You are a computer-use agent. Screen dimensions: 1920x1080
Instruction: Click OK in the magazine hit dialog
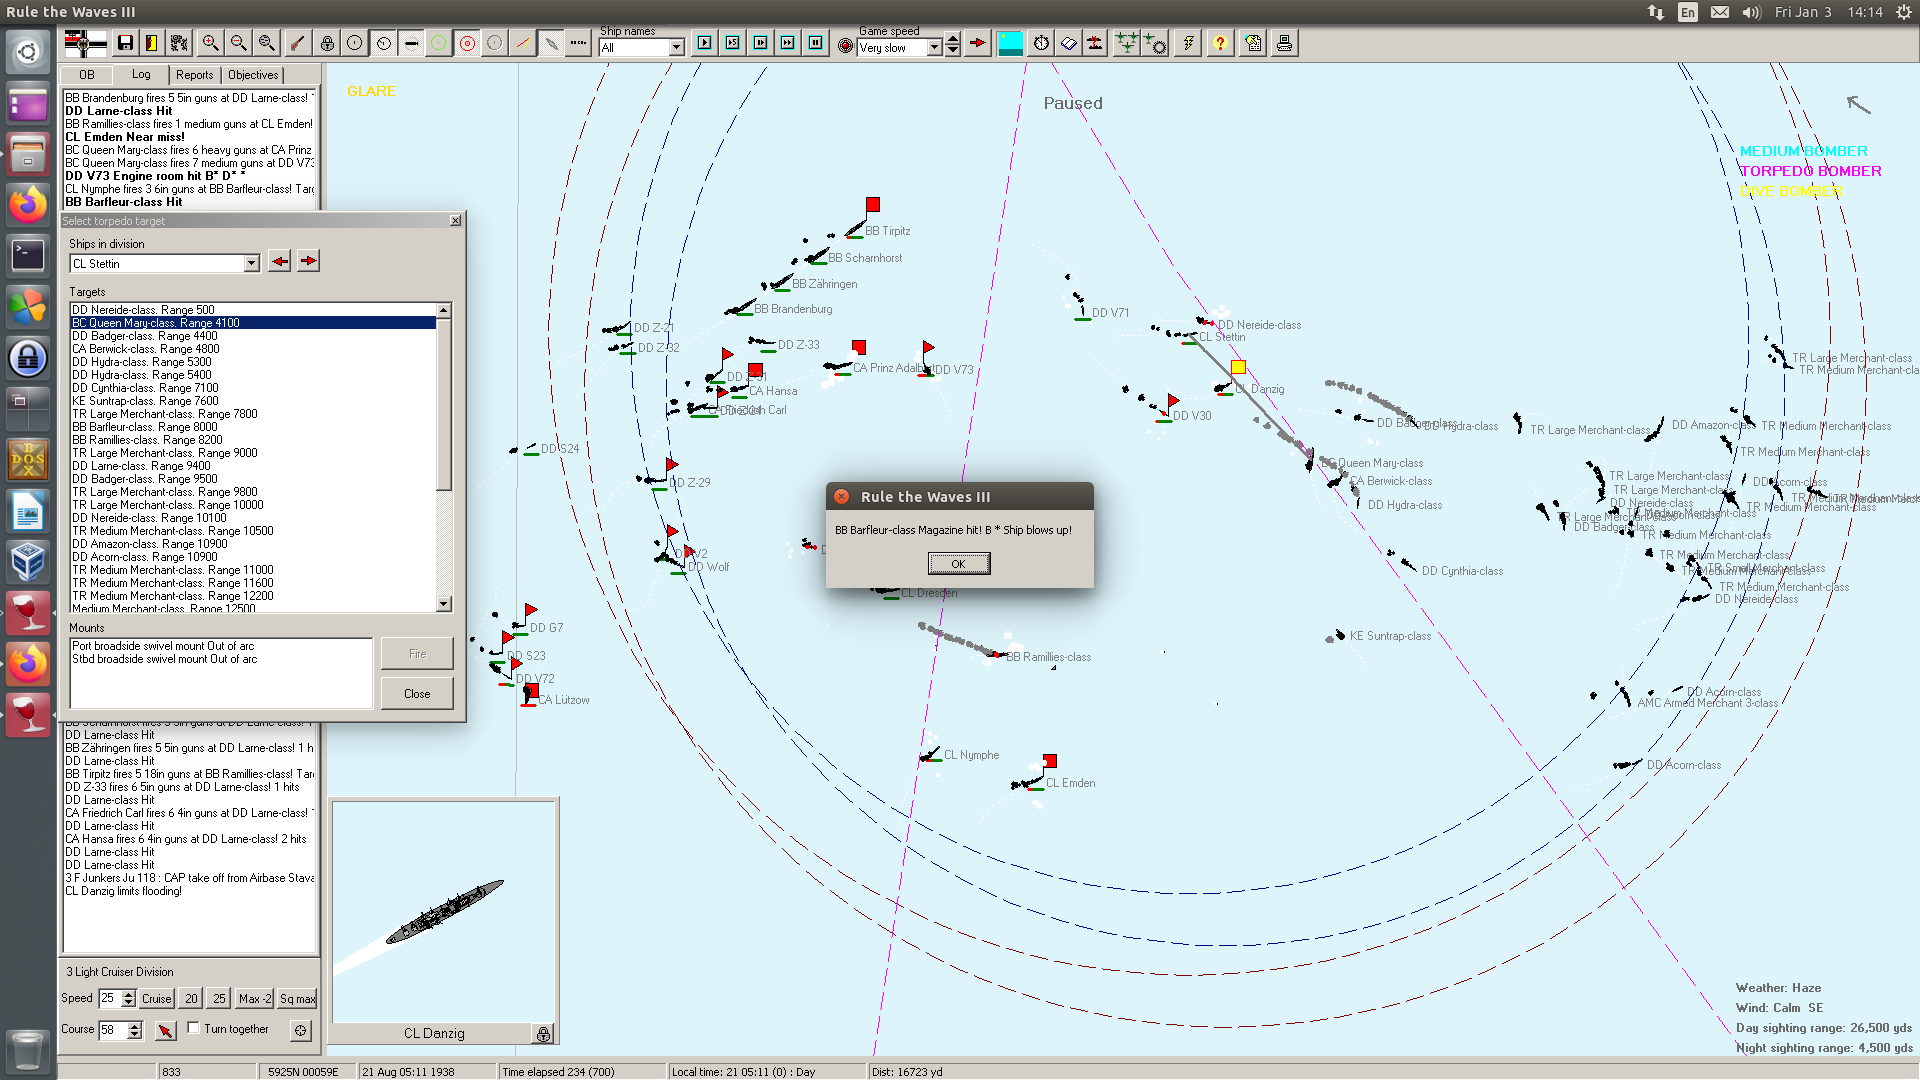pyautogui.click(x=959, y=564)
